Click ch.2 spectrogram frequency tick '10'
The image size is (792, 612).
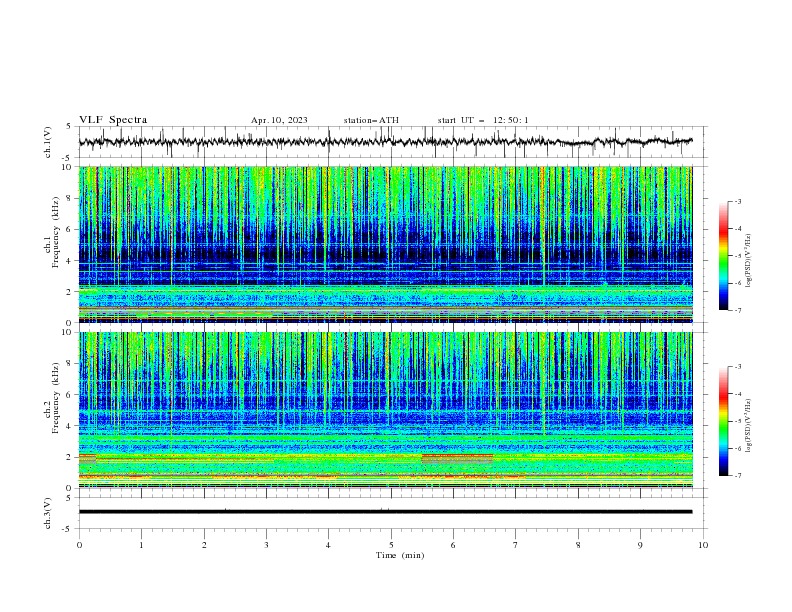[69, 332]
